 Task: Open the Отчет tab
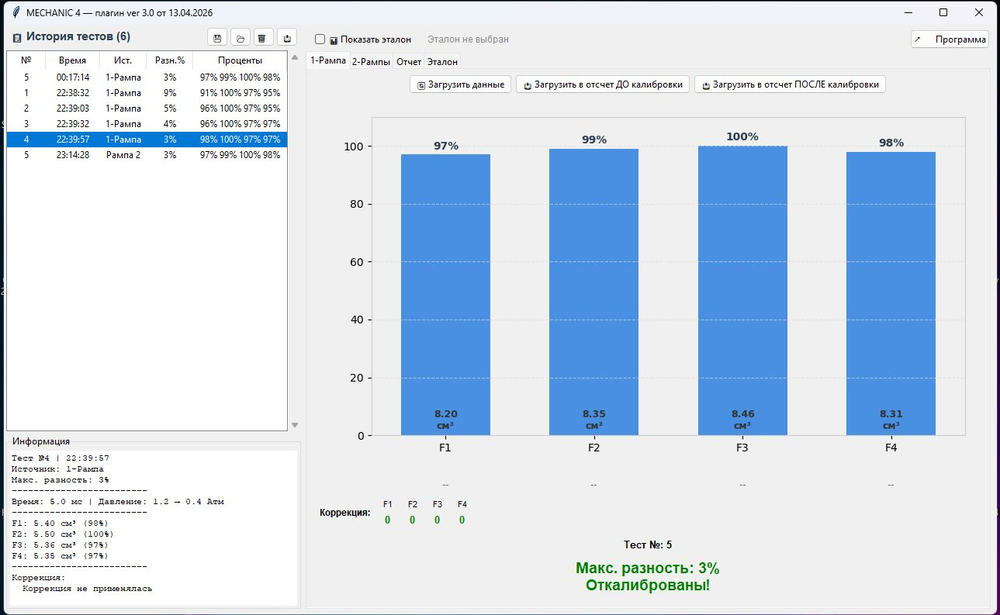click(409, 62)
